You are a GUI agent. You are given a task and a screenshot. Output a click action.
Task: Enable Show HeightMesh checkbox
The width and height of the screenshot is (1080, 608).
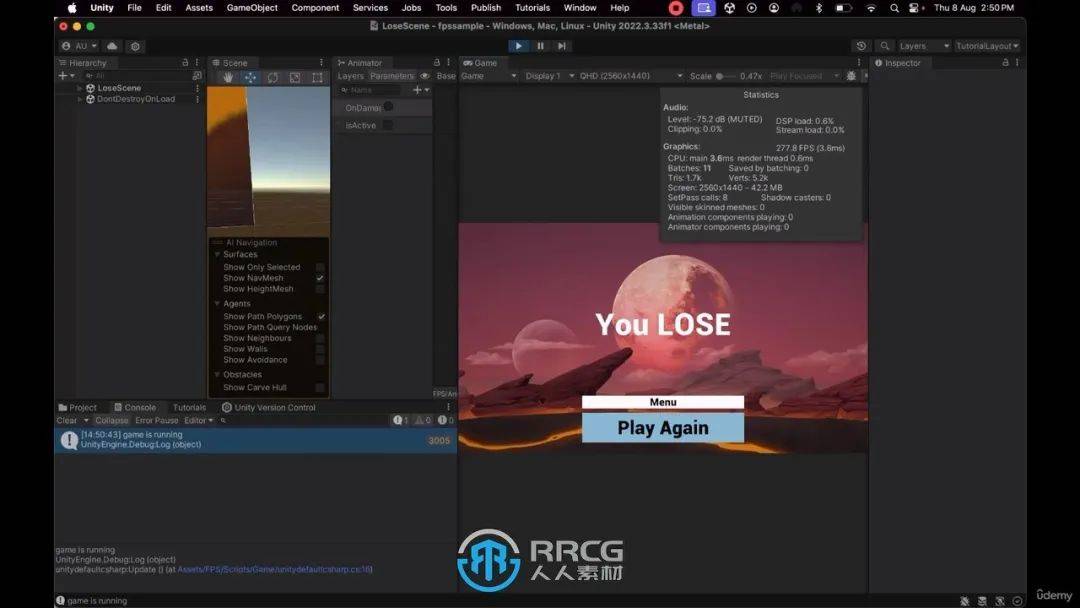click(x=320, y=289)
